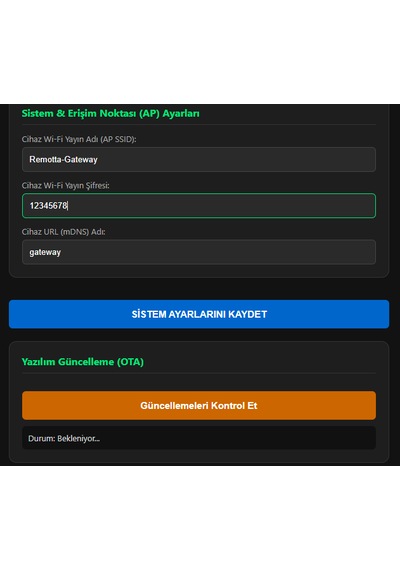Click the 'Sistem & Erişim Noktası (AP) Ayarları' heading
This screenshot has width=400, height=570.
111,113
